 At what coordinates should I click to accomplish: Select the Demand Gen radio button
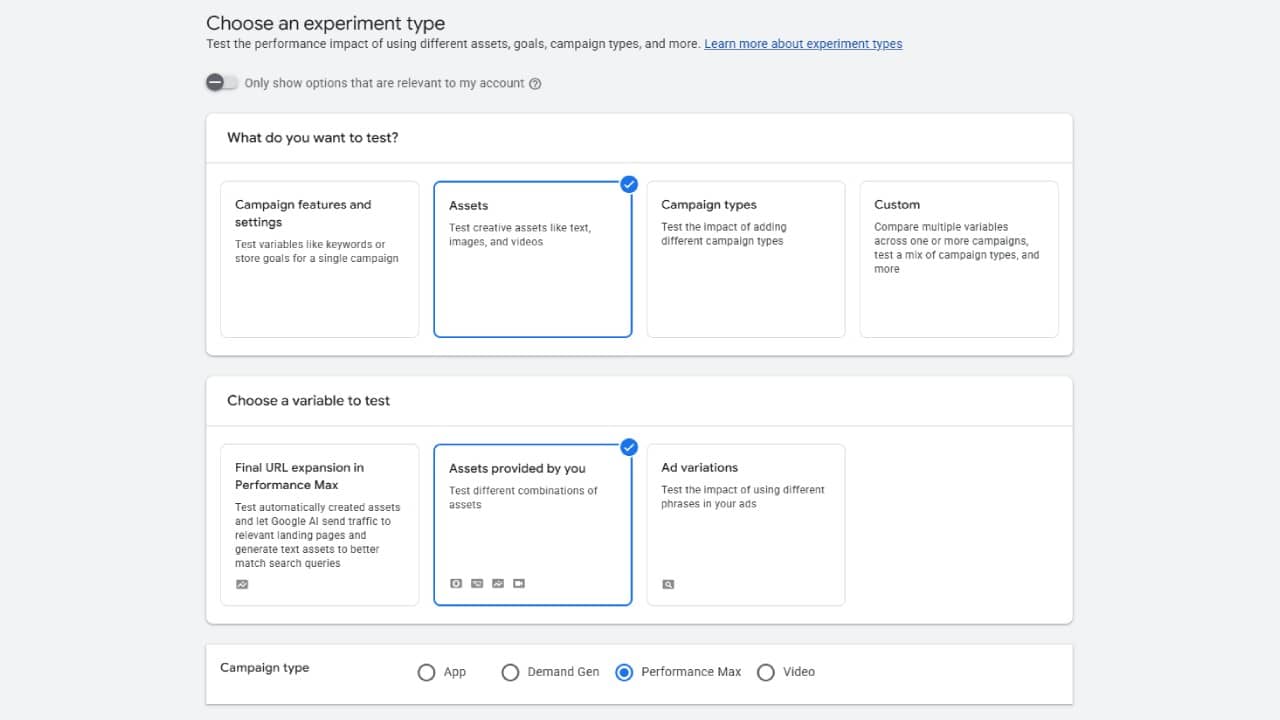[510, 672]
